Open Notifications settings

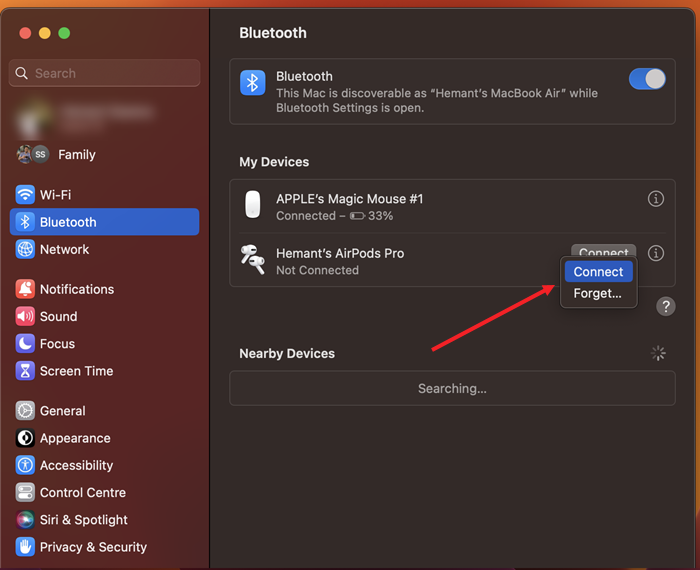point(76,289)
